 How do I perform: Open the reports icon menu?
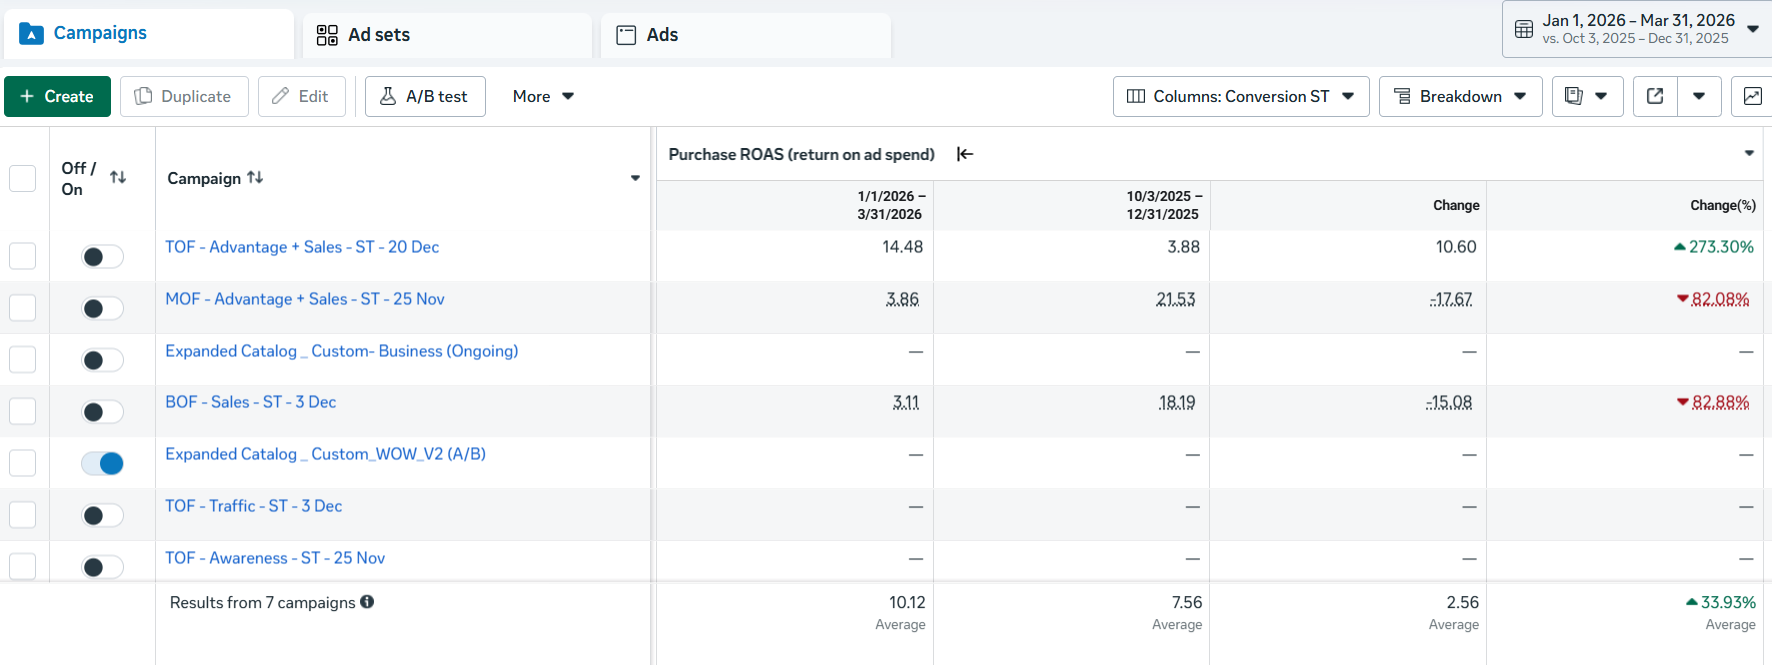click(1587, 96)
